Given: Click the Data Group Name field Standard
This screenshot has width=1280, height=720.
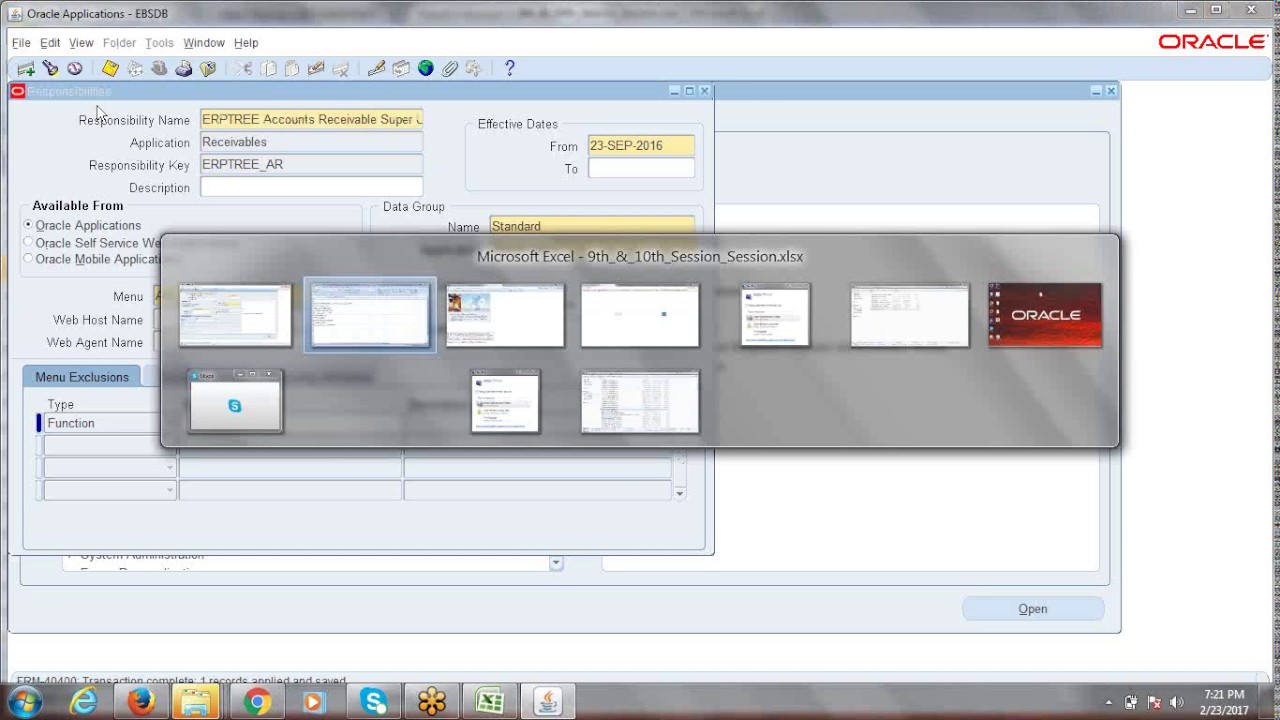Looking at the screenshot, I should click(592, 226).
